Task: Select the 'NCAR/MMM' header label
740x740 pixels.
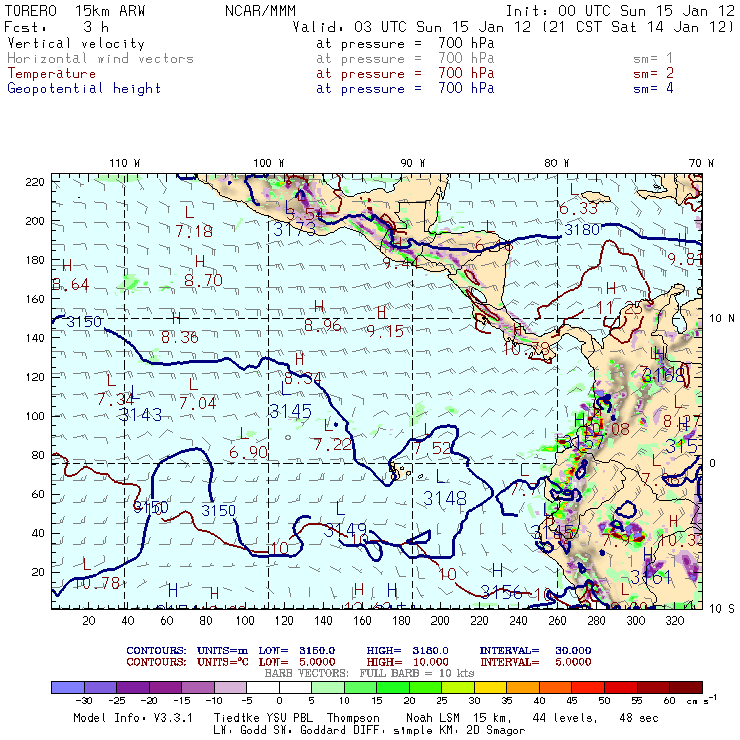Action: click(260, 11)
